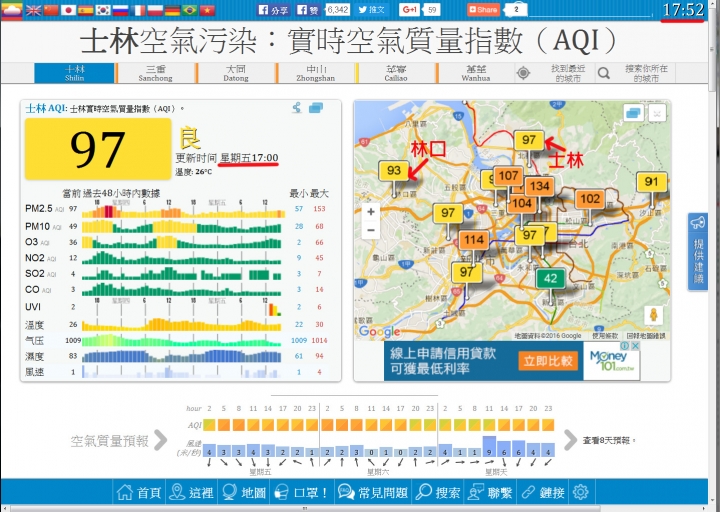
Task: Pick the Spain flag language
Action: pos(86,10)
